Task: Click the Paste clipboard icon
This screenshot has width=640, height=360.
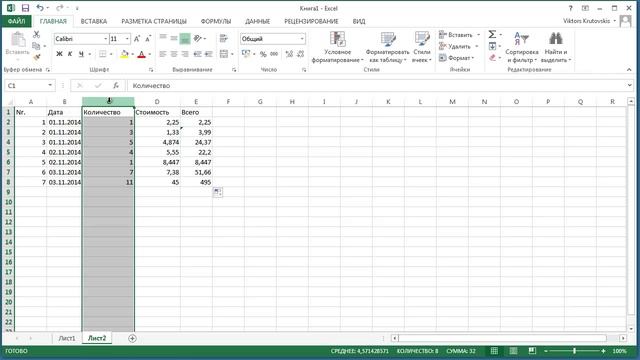Action: pyautogui.click(x=18, y=40)
